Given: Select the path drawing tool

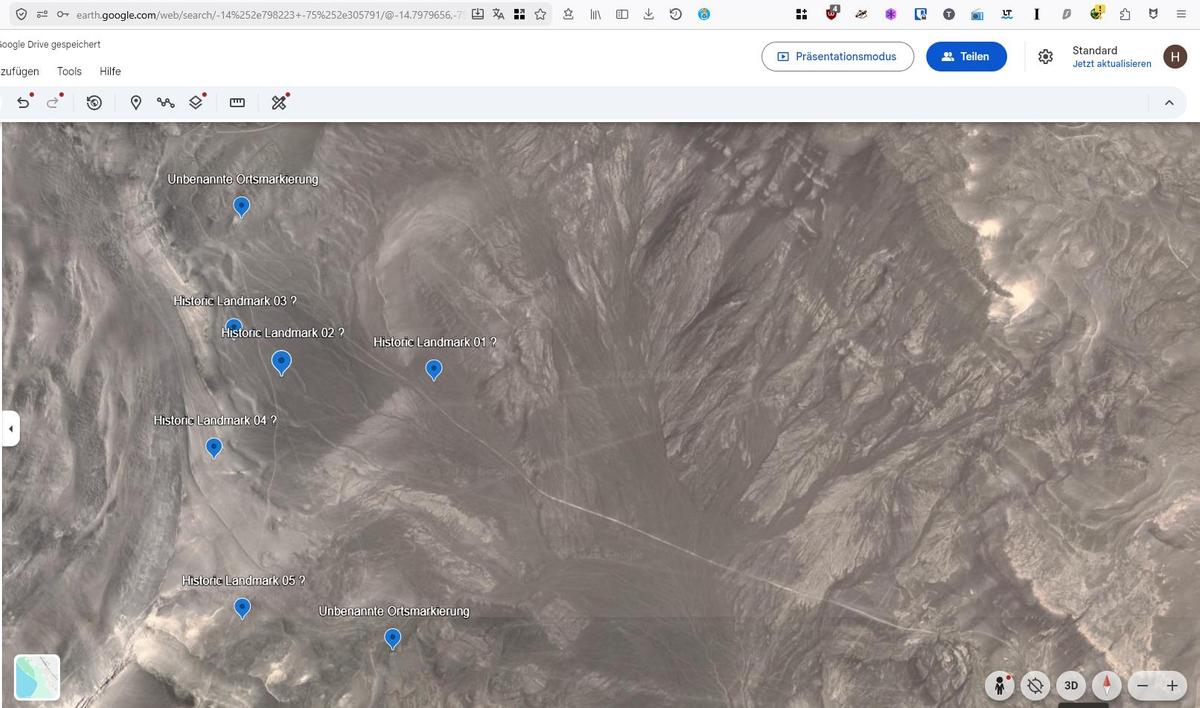Looking at the screenshot, I should 166,102.
